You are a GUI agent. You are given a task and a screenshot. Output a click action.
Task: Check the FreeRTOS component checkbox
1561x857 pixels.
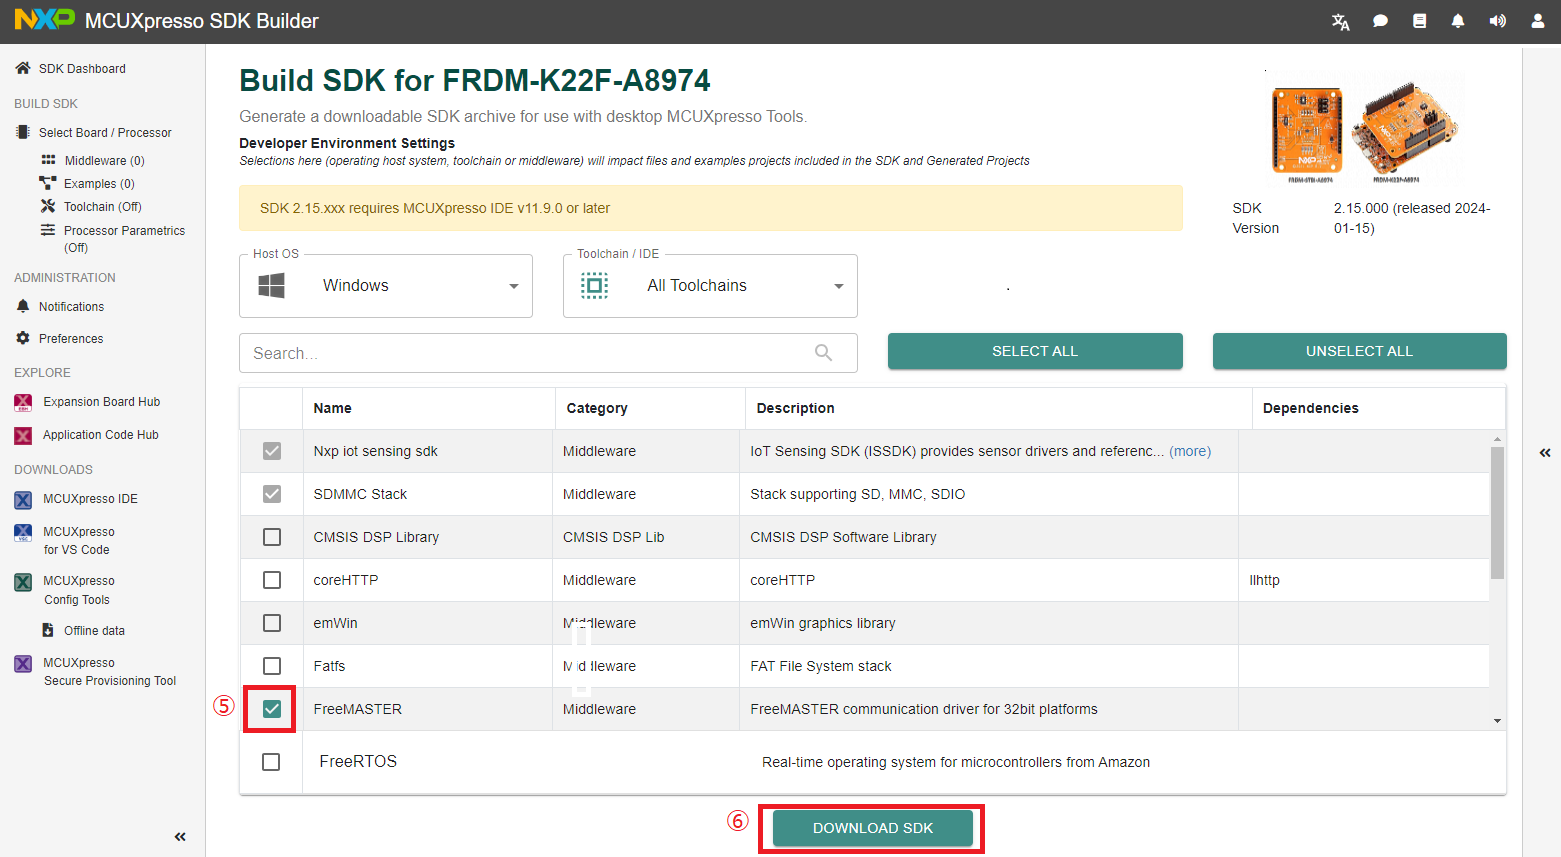pyautogui.click(x=271, y=762)
